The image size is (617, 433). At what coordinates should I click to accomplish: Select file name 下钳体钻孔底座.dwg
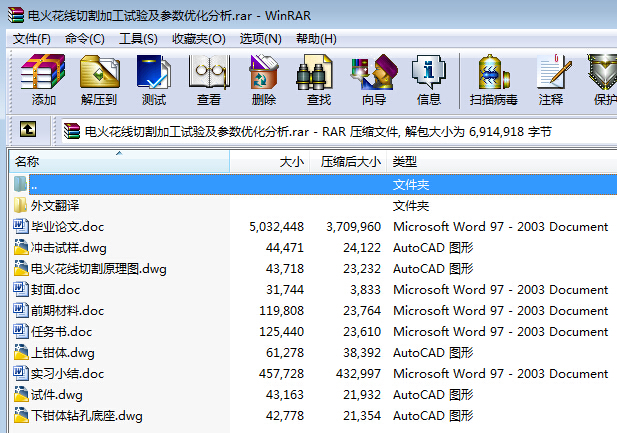click(x=87, y=416)
